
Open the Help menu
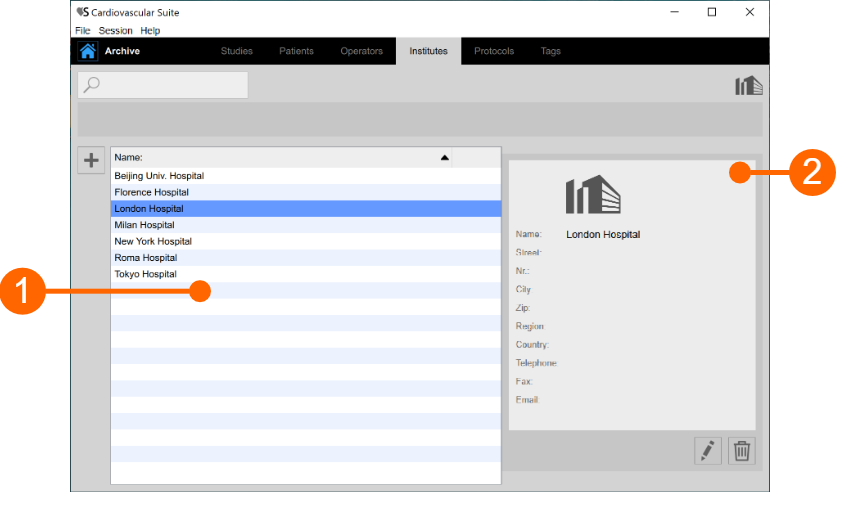[150, 31]
